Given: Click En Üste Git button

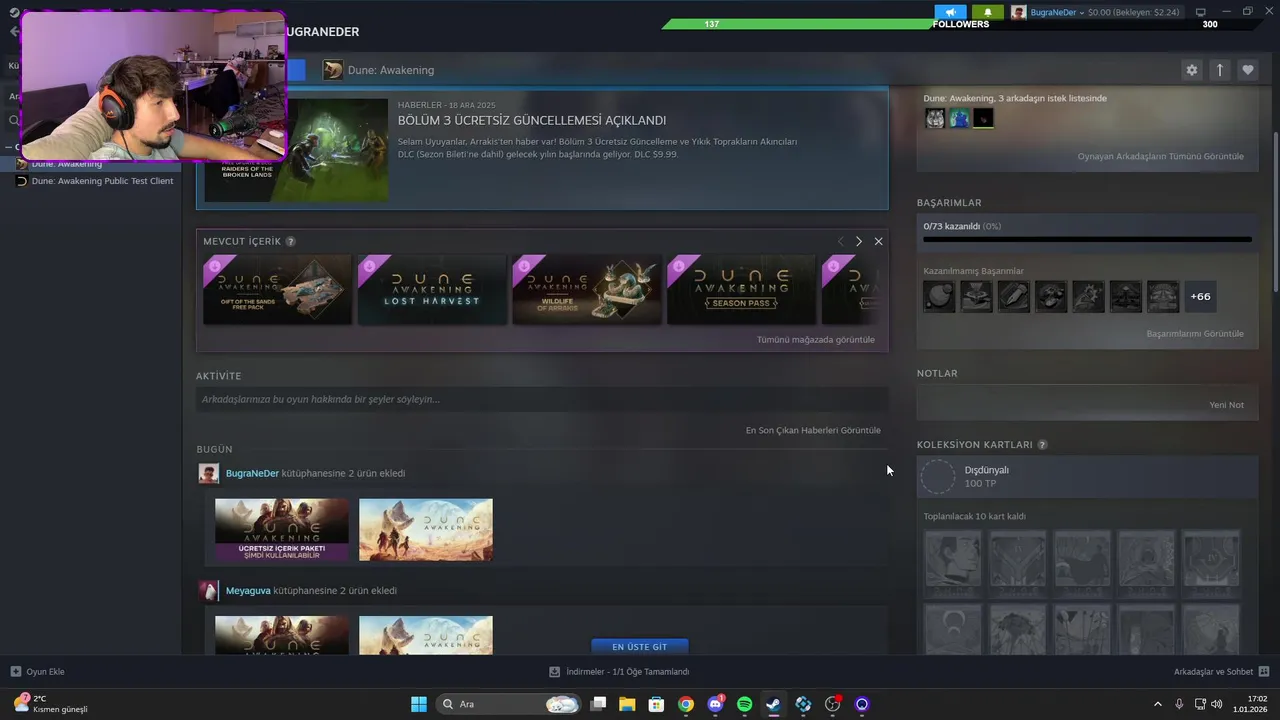Looking at the screenshot, I should pos(640,647).
